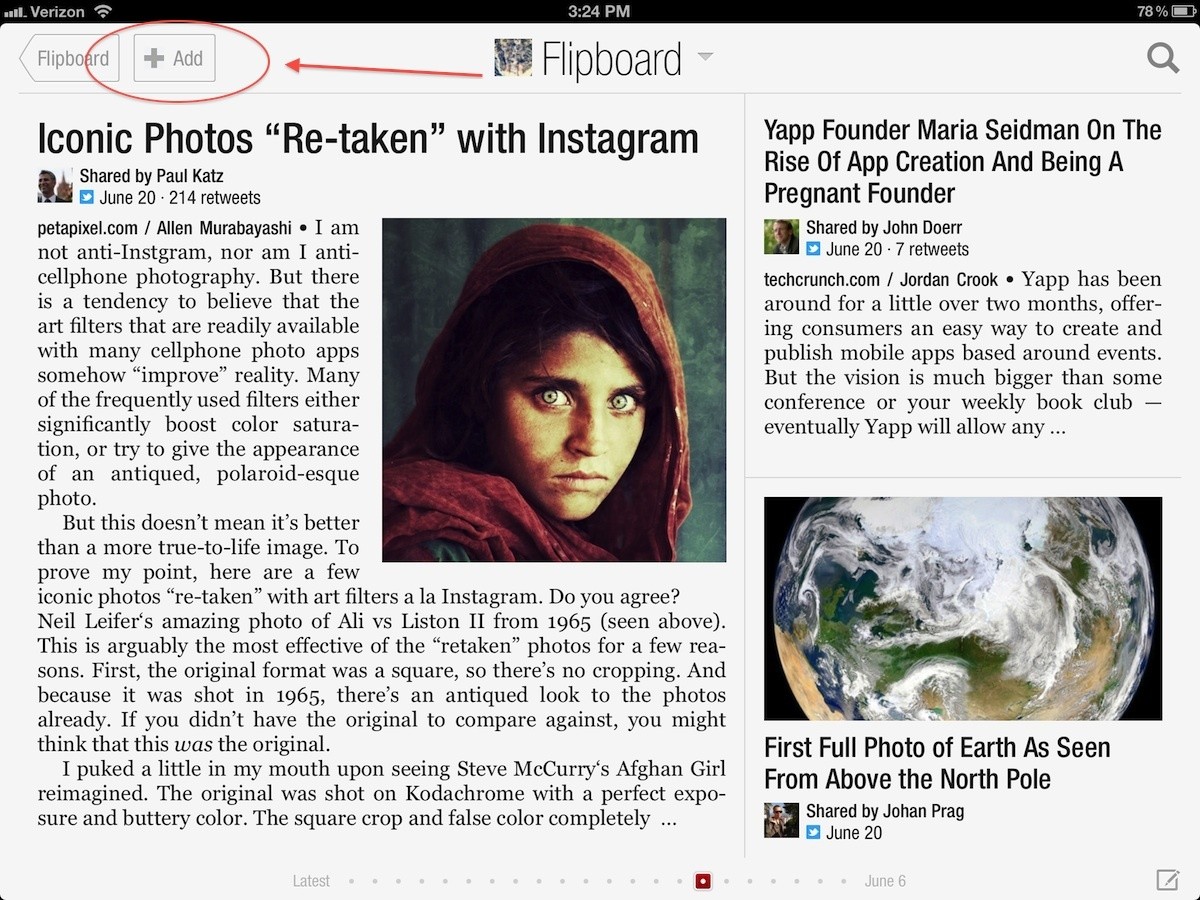Image resolution: width=1200 pixels, height=900 pixels.
Task: Tap the Verizon signal bars icon
Action: [x=14, y=12]
